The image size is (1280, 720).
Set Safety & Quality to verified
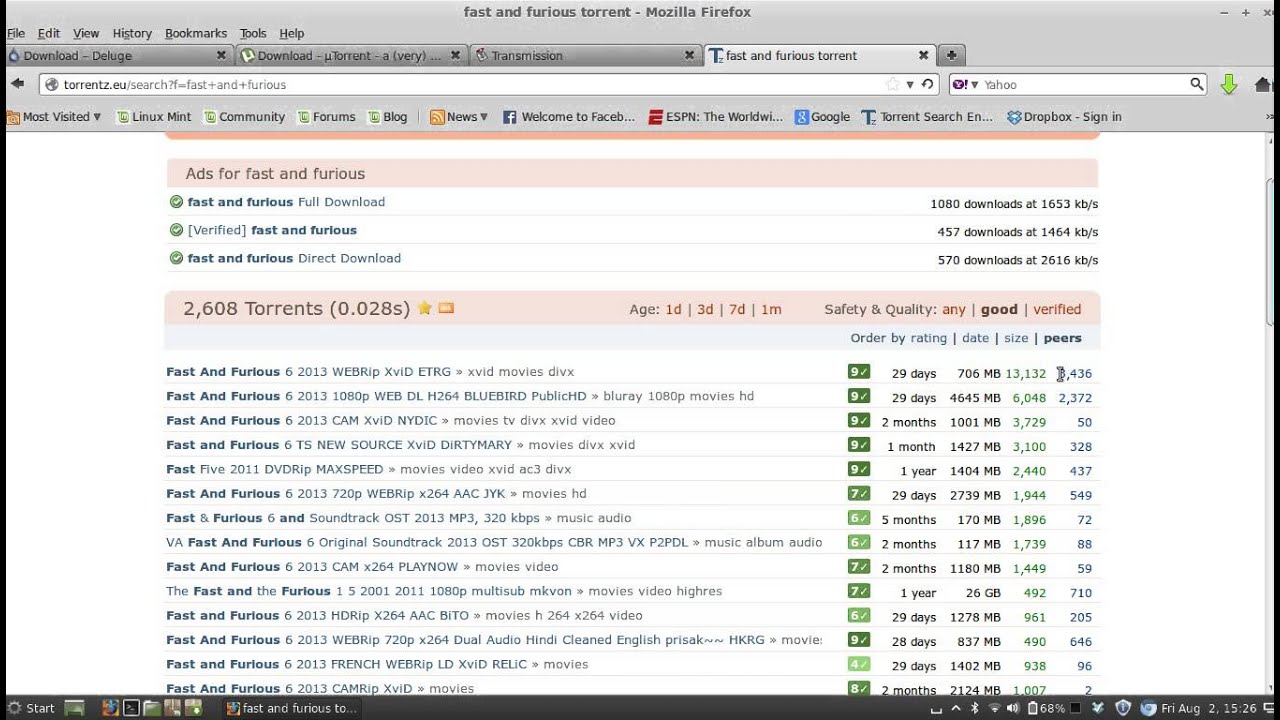click(1057, 310)
